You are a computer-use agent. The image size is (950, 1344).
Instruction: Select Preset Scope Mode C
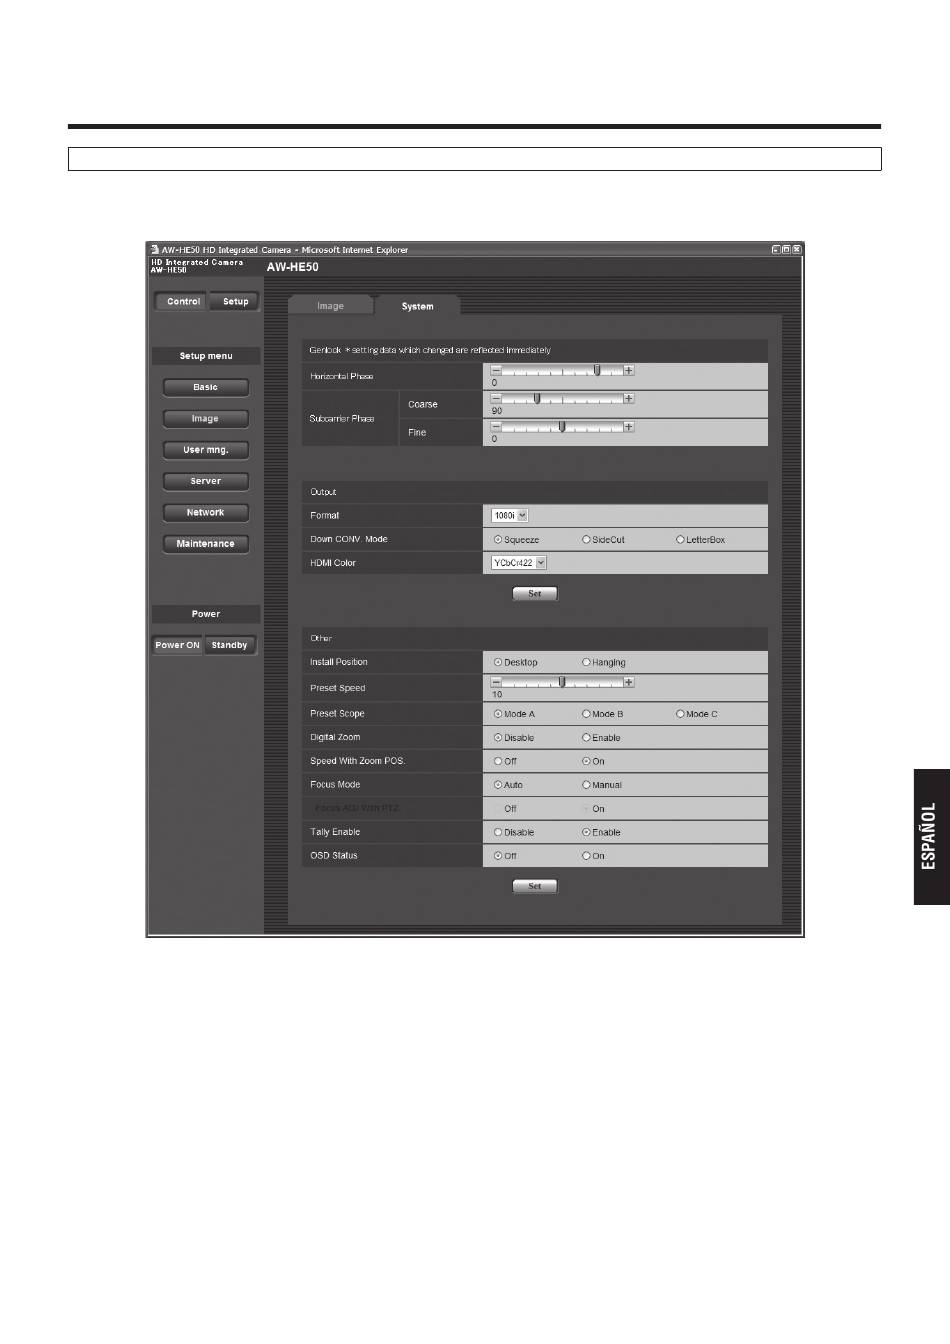[x=680, y=714]
